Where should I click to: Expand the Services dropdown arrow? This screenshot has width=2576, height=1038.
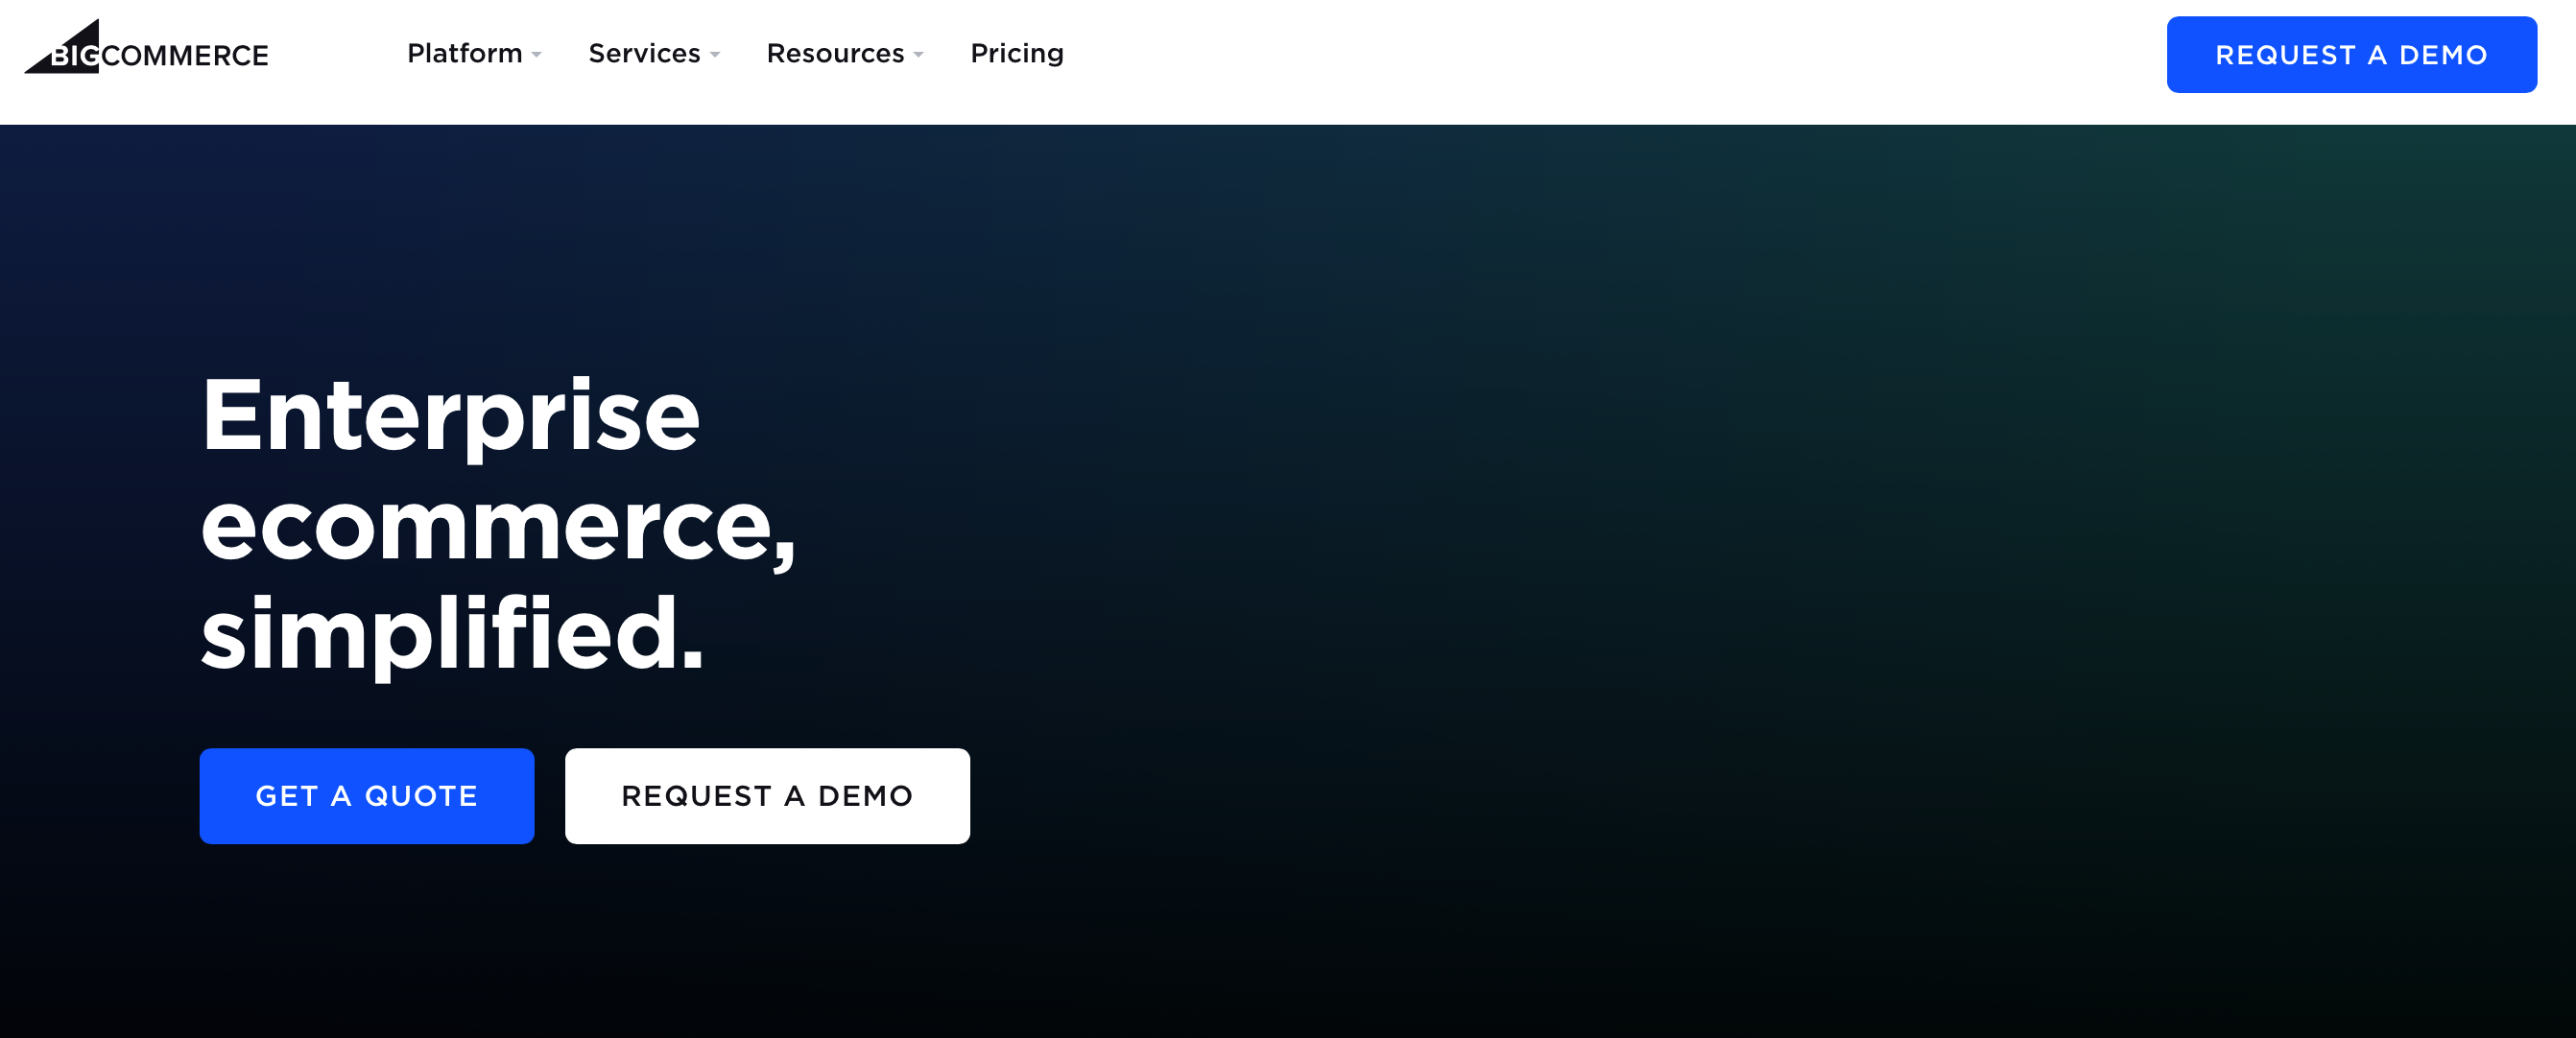point(715,55)
